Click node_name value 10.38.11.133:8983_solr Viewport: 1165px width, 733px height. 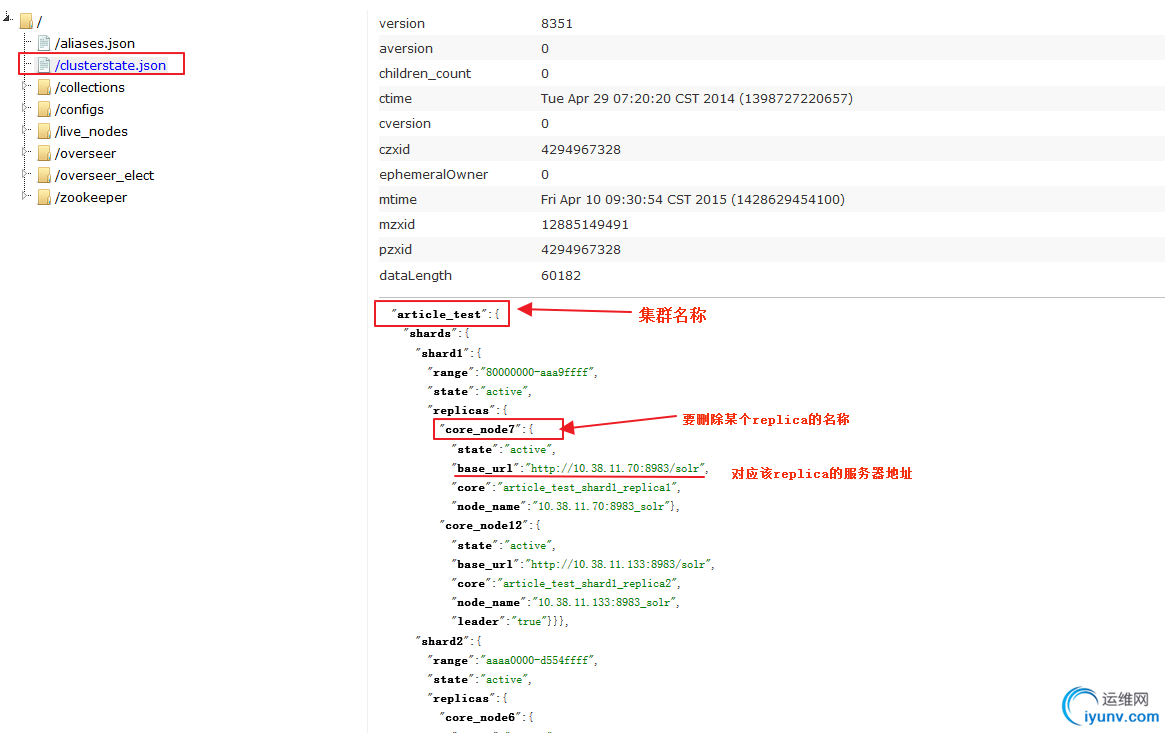[x=604, y=602]
